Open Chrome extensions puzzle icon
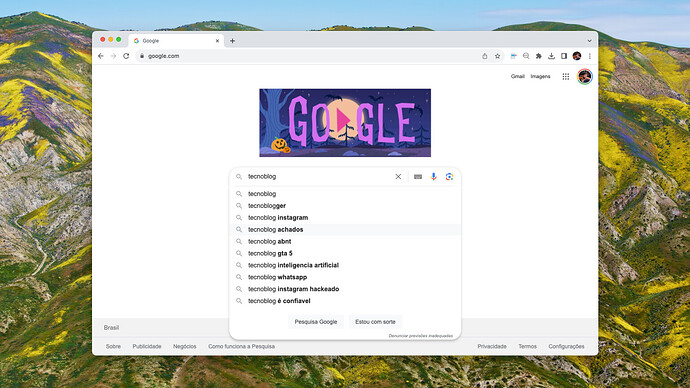 [538, 56]
